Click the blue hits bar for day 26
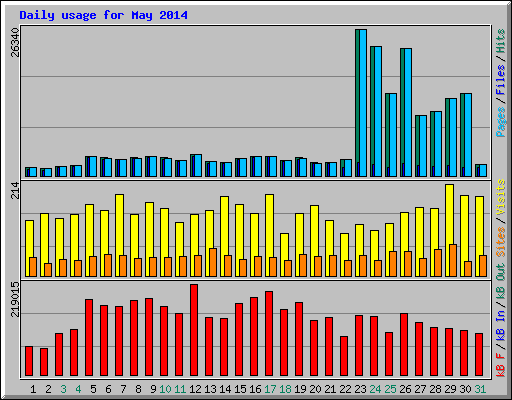The height and width of the screenshot is (400, 512). pos(408,112)
